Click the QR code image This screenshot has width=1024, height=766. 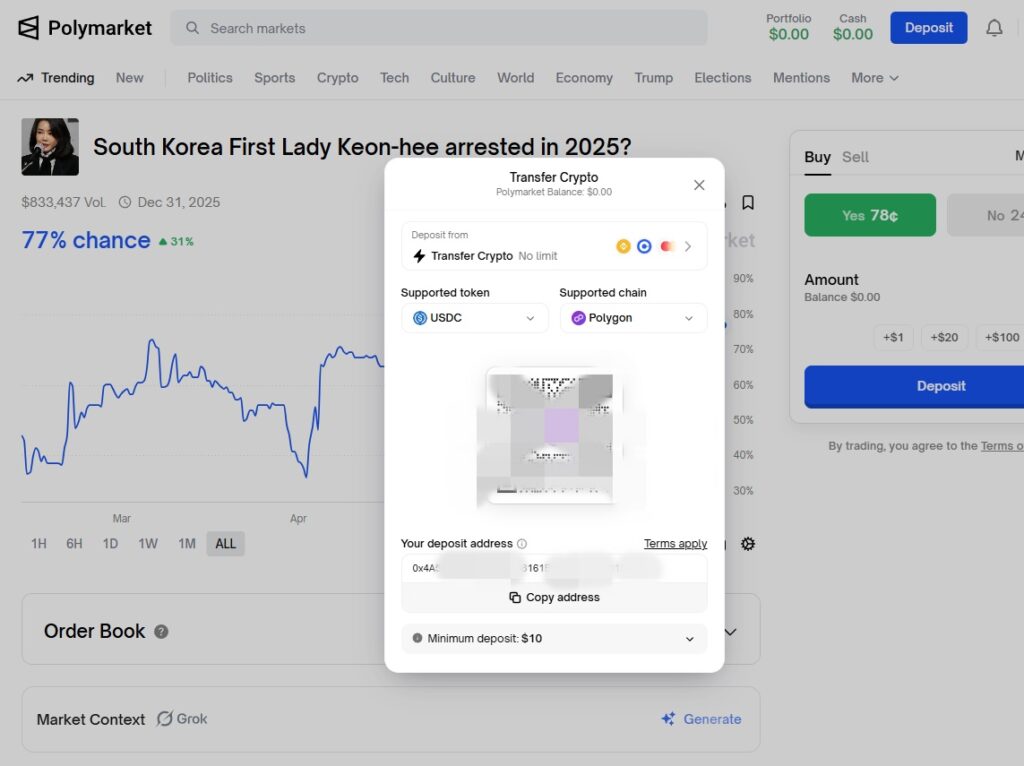pyautogui.click(x=549, y=438)
